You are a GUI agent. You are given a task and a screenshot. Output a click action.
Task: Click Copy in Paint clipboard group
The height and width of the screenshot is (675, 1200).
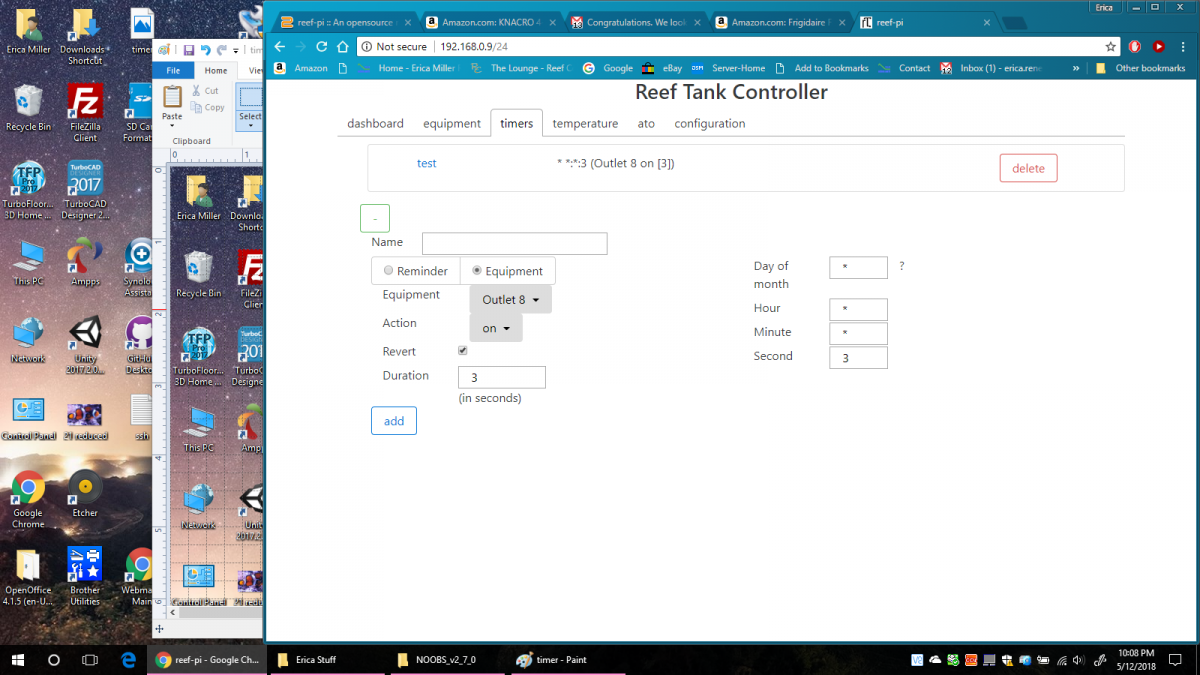[x=207, y=107]
